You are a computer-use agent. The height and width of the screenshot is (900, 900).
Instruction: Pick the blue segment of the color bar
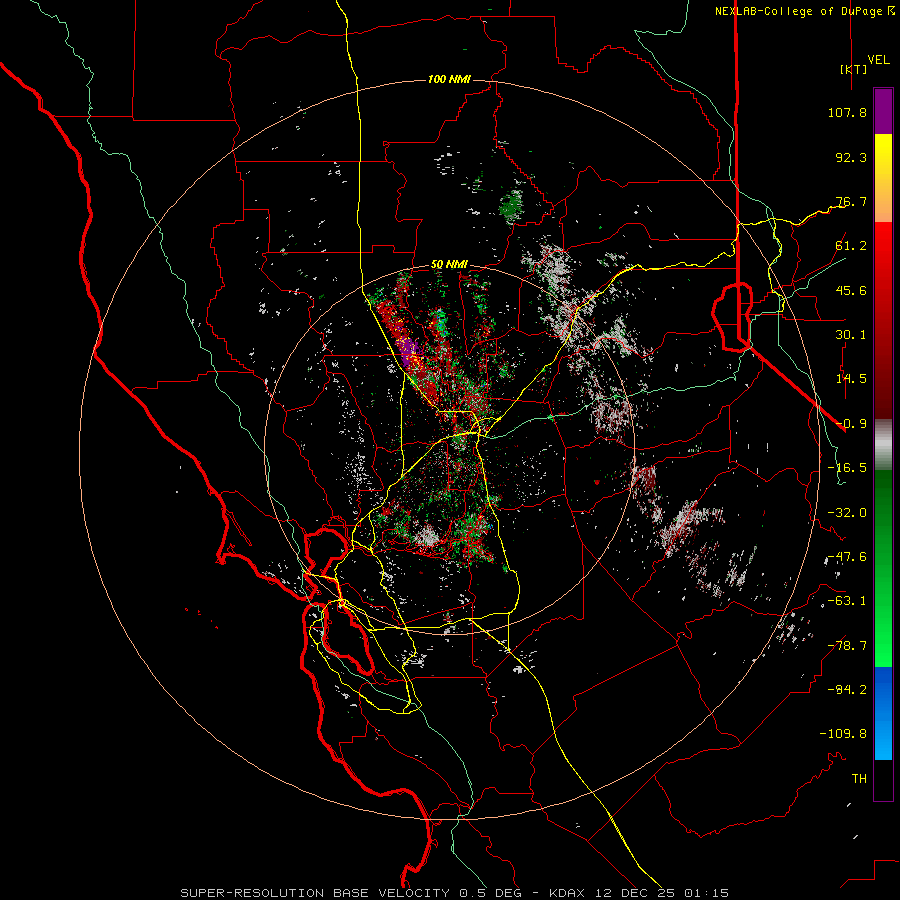coord(883,713)
